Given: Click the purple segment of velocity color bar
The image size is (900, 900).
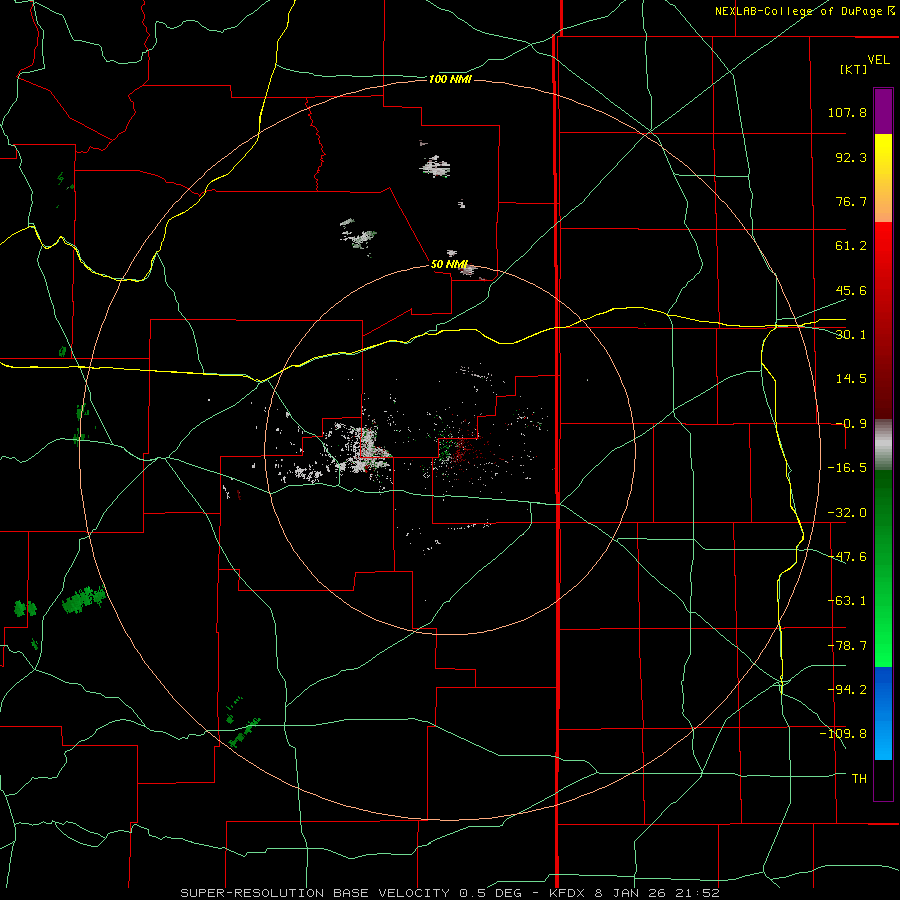Looking at the screenshot, I should [883, 112].
